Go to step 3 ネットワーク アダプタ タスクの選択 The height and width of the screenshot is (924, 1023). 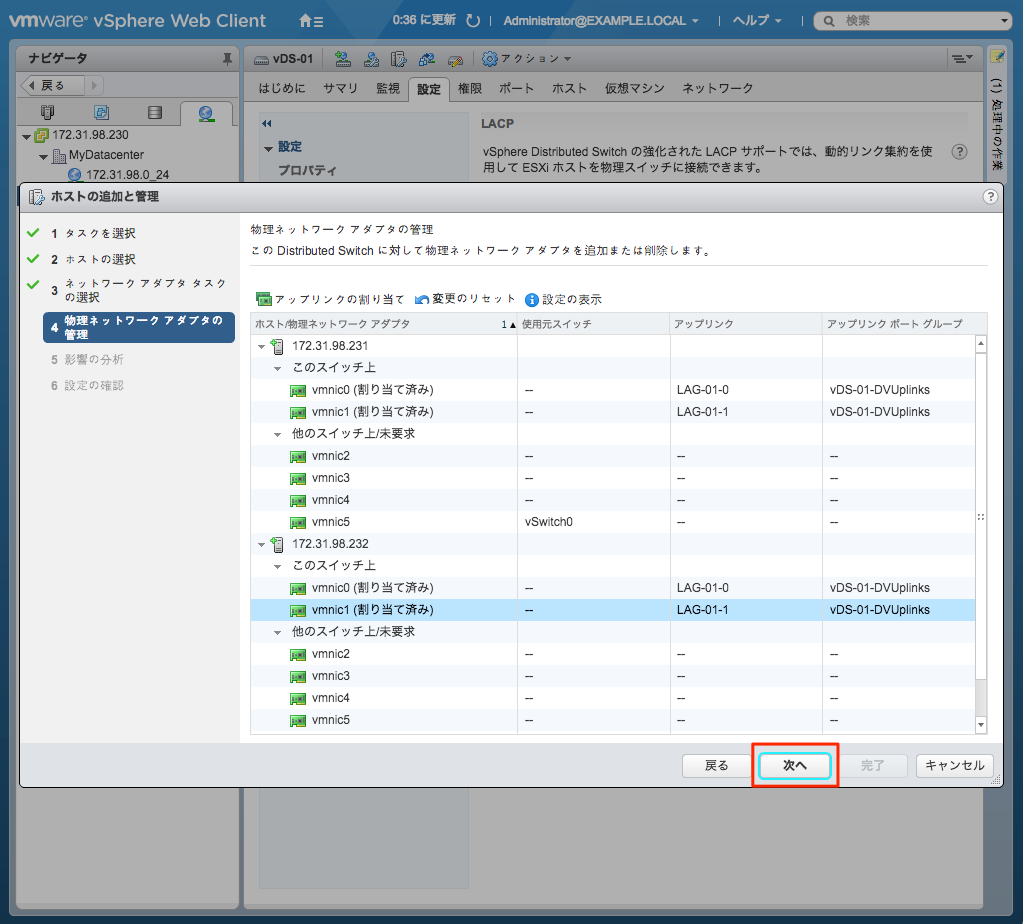138,290
